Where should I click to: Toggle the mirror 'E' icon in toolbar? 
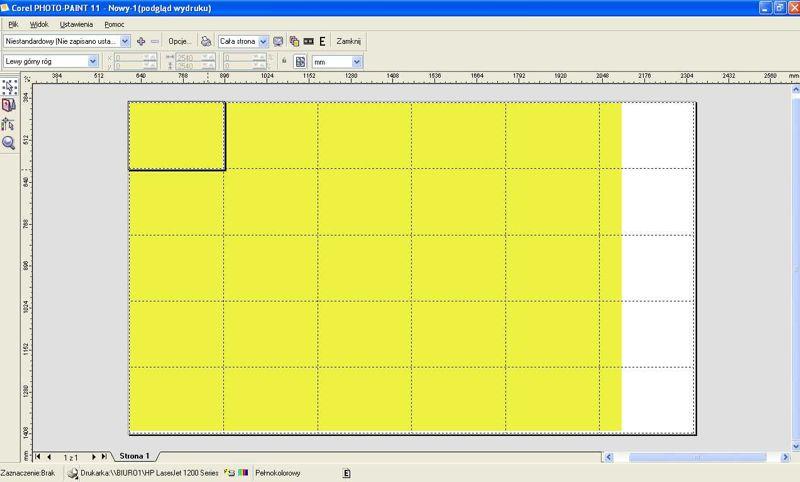coord(322,42)
